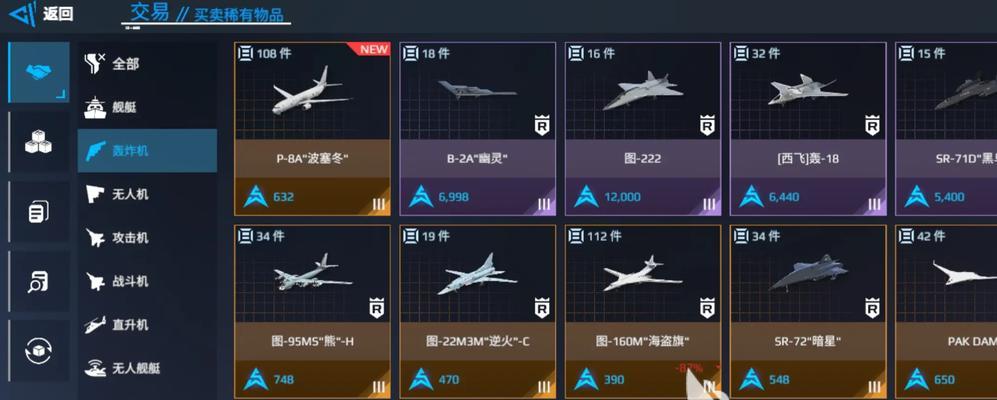Image resolution: width=997 pixels, height=400 pixels.
Task: Click the ship icon beside 舰艇
Action: [95, 107]
